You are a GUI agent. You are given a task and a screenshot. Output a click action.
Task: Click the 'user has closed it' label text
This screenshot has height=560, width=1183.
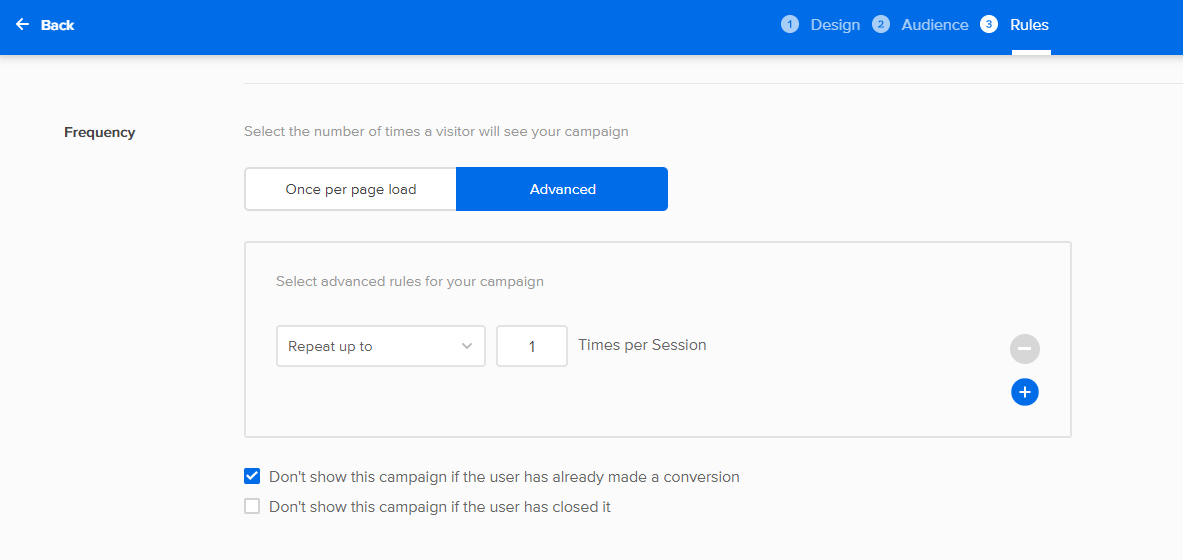pyautogui.click(x=440, y=507)
